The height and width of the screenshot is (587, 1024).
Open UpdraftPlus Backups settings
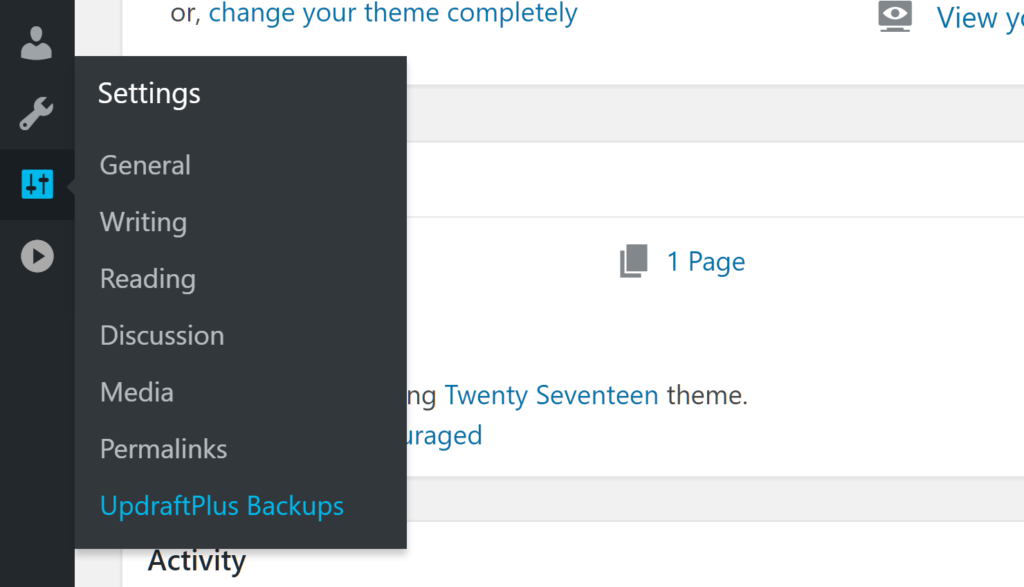(221, 506)
